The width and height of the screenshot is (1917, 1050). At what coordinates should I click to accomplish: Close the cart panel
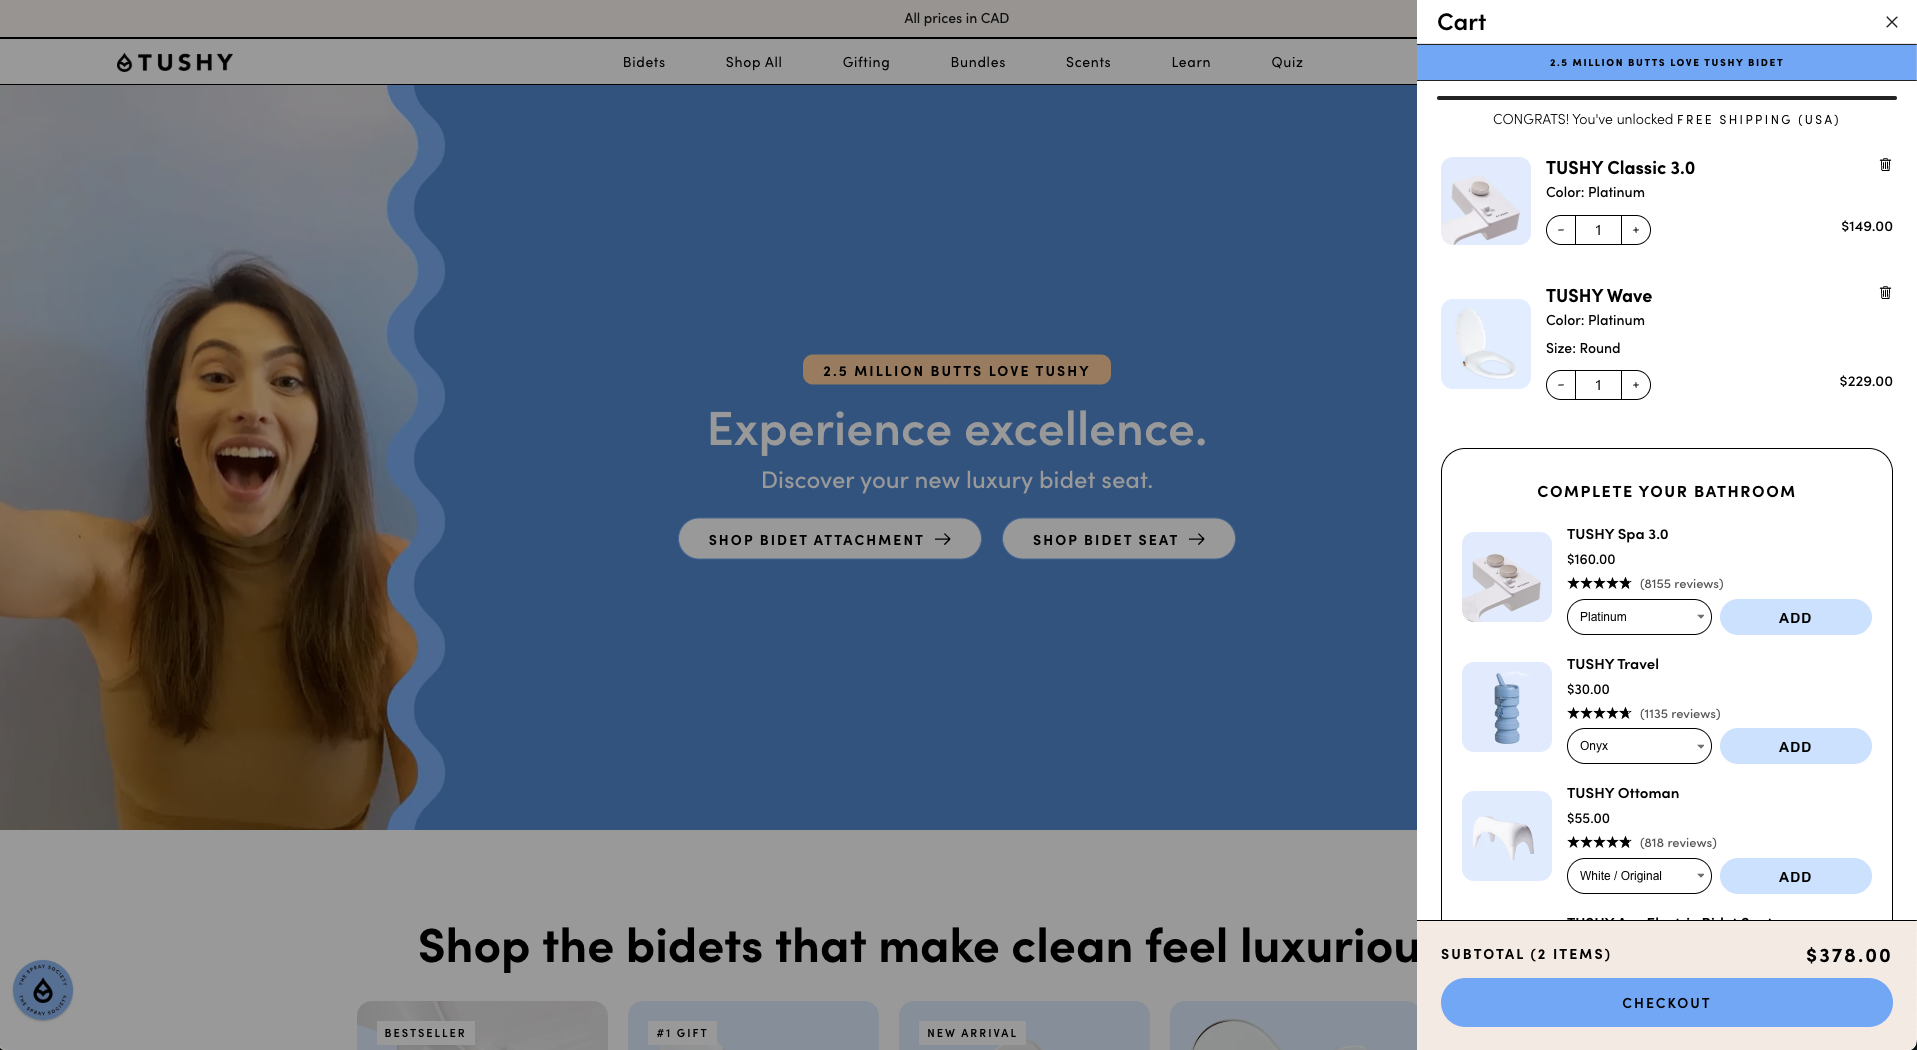tap(1891, 22)
